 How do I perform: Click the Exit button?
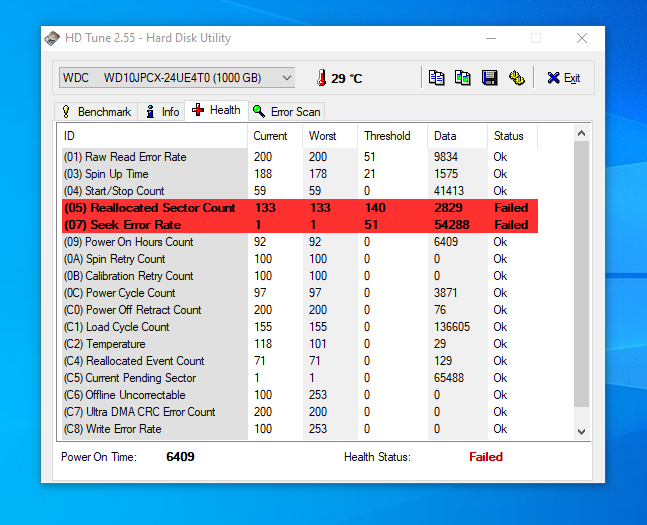(564, 78)
